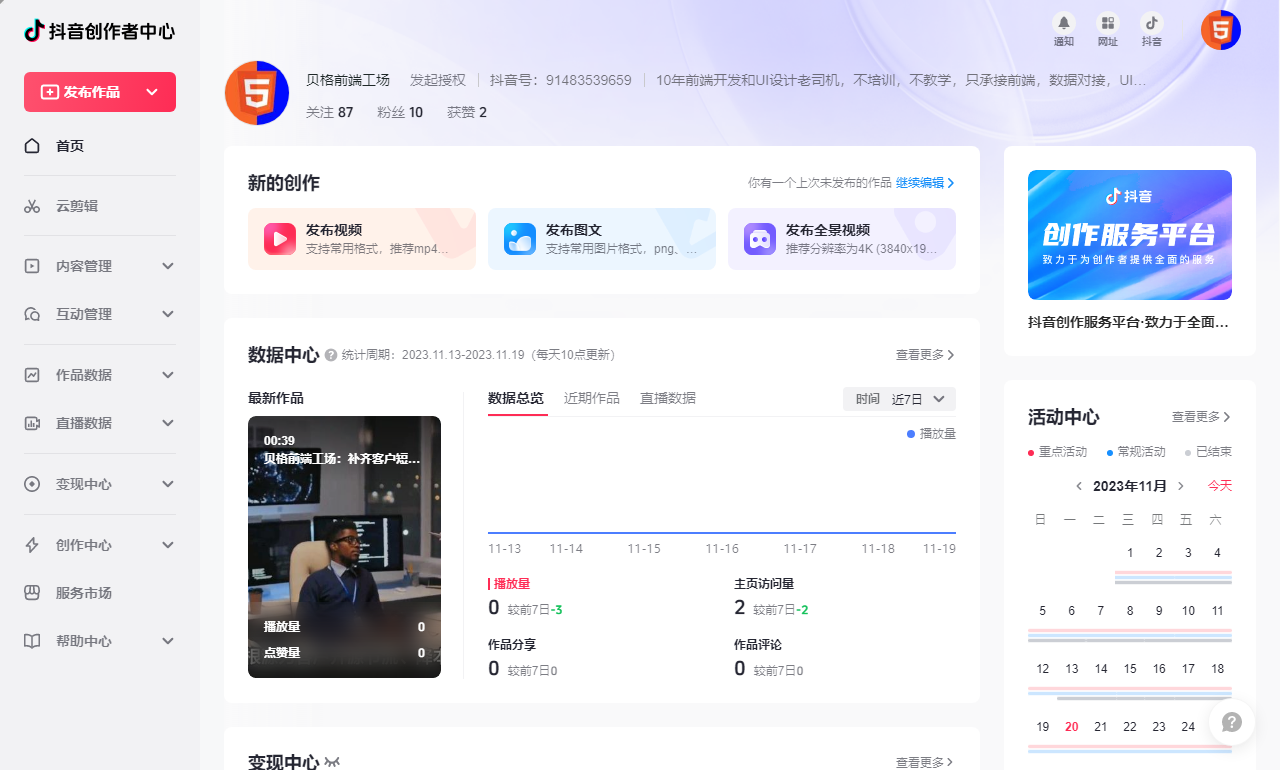The image size is (1280, 770).
Task: Open the 创作服务平台 banner image
Action: tap(1130, 235)
